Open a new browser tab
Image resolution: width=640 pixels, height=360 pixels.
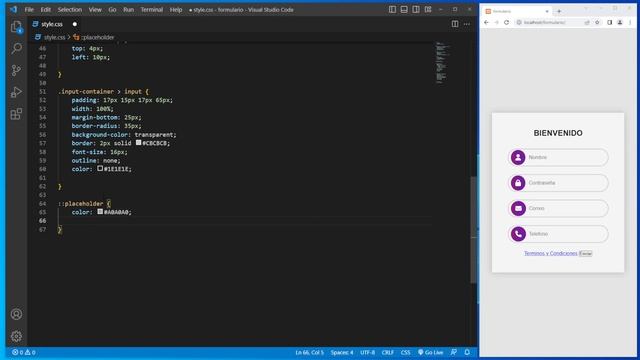coord(559,11)
